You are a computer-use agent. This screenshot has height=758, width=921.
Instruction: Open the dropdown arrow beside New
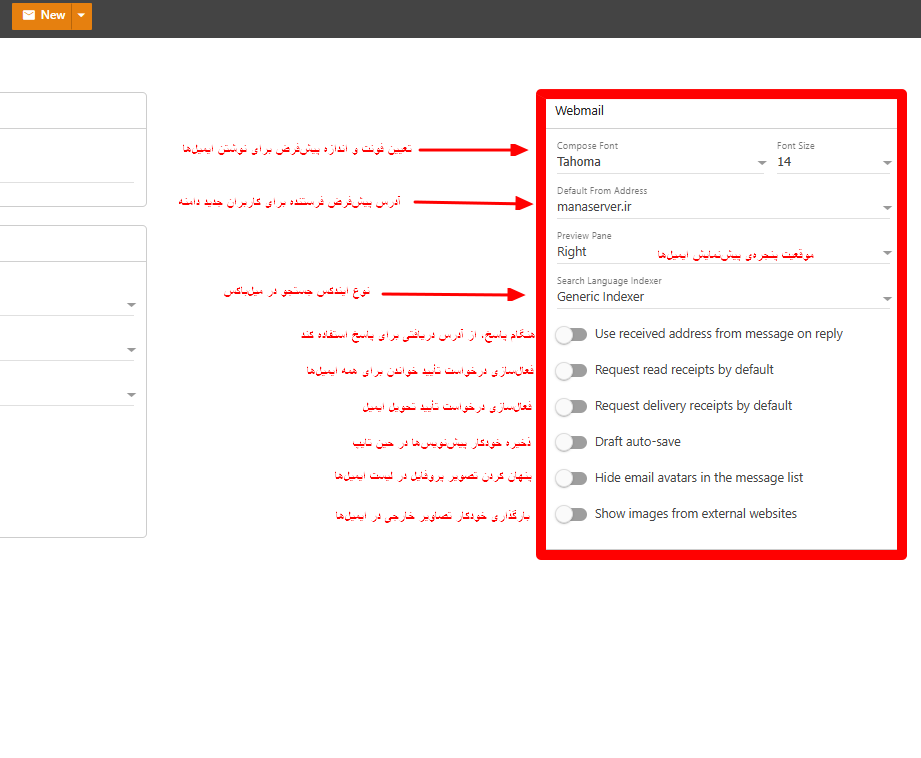click(x=82, y=15)
